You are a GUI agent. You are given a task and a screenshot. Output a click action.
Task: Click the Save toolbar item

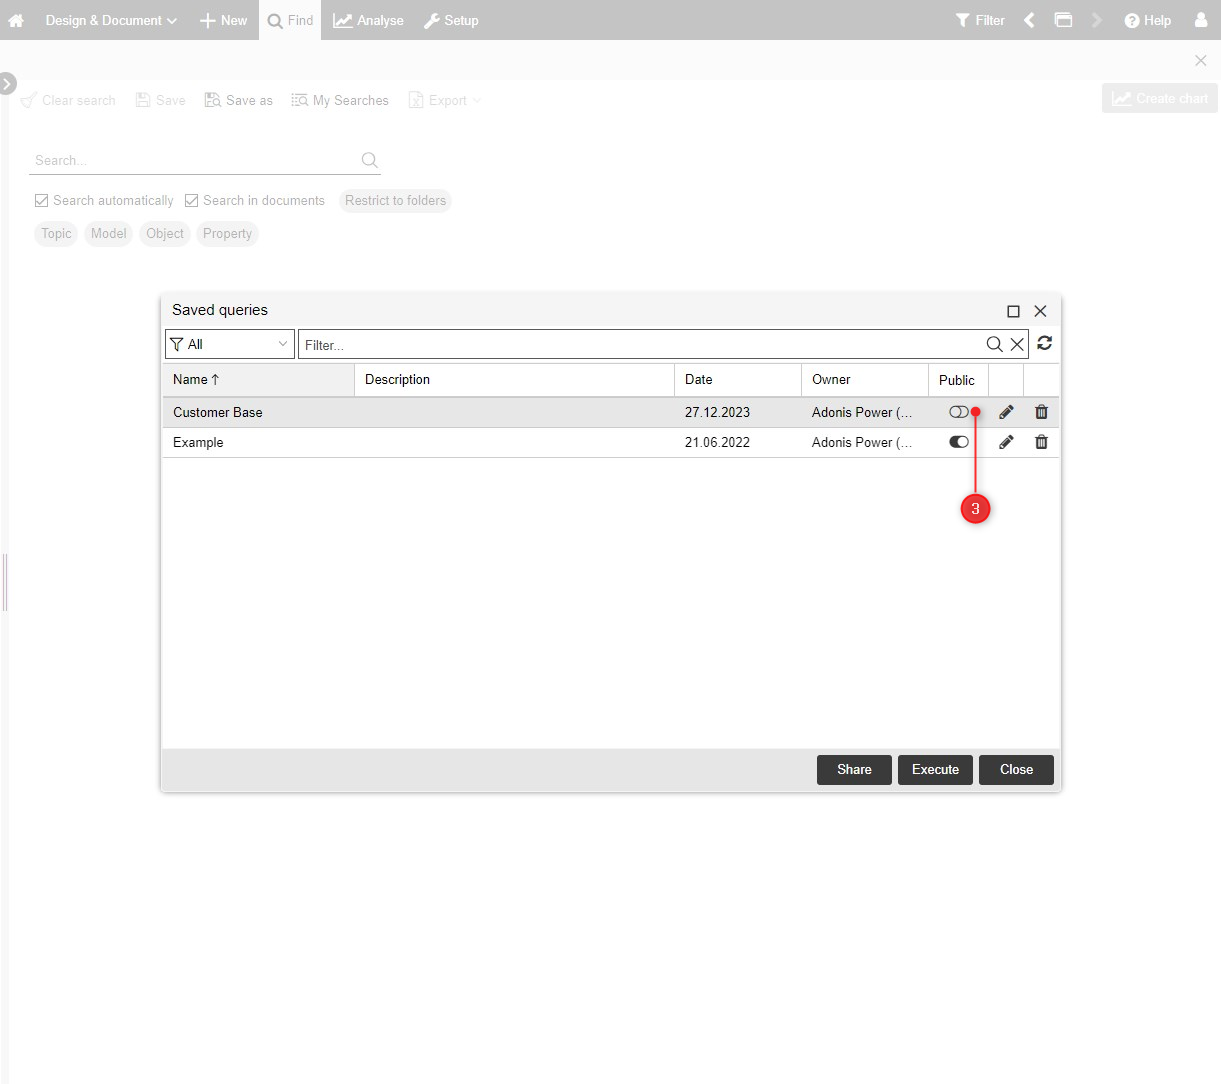point(161,100)
